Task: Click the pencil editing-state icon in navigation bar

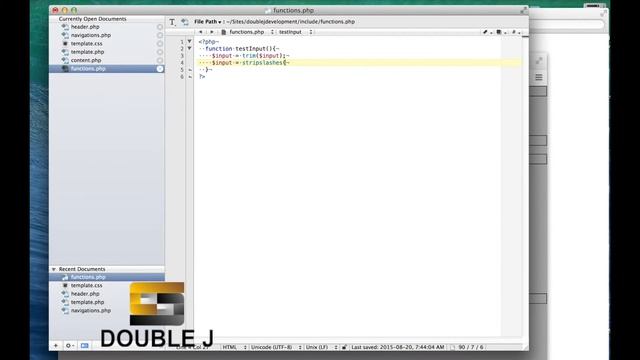Action: [x=485, y=32]
